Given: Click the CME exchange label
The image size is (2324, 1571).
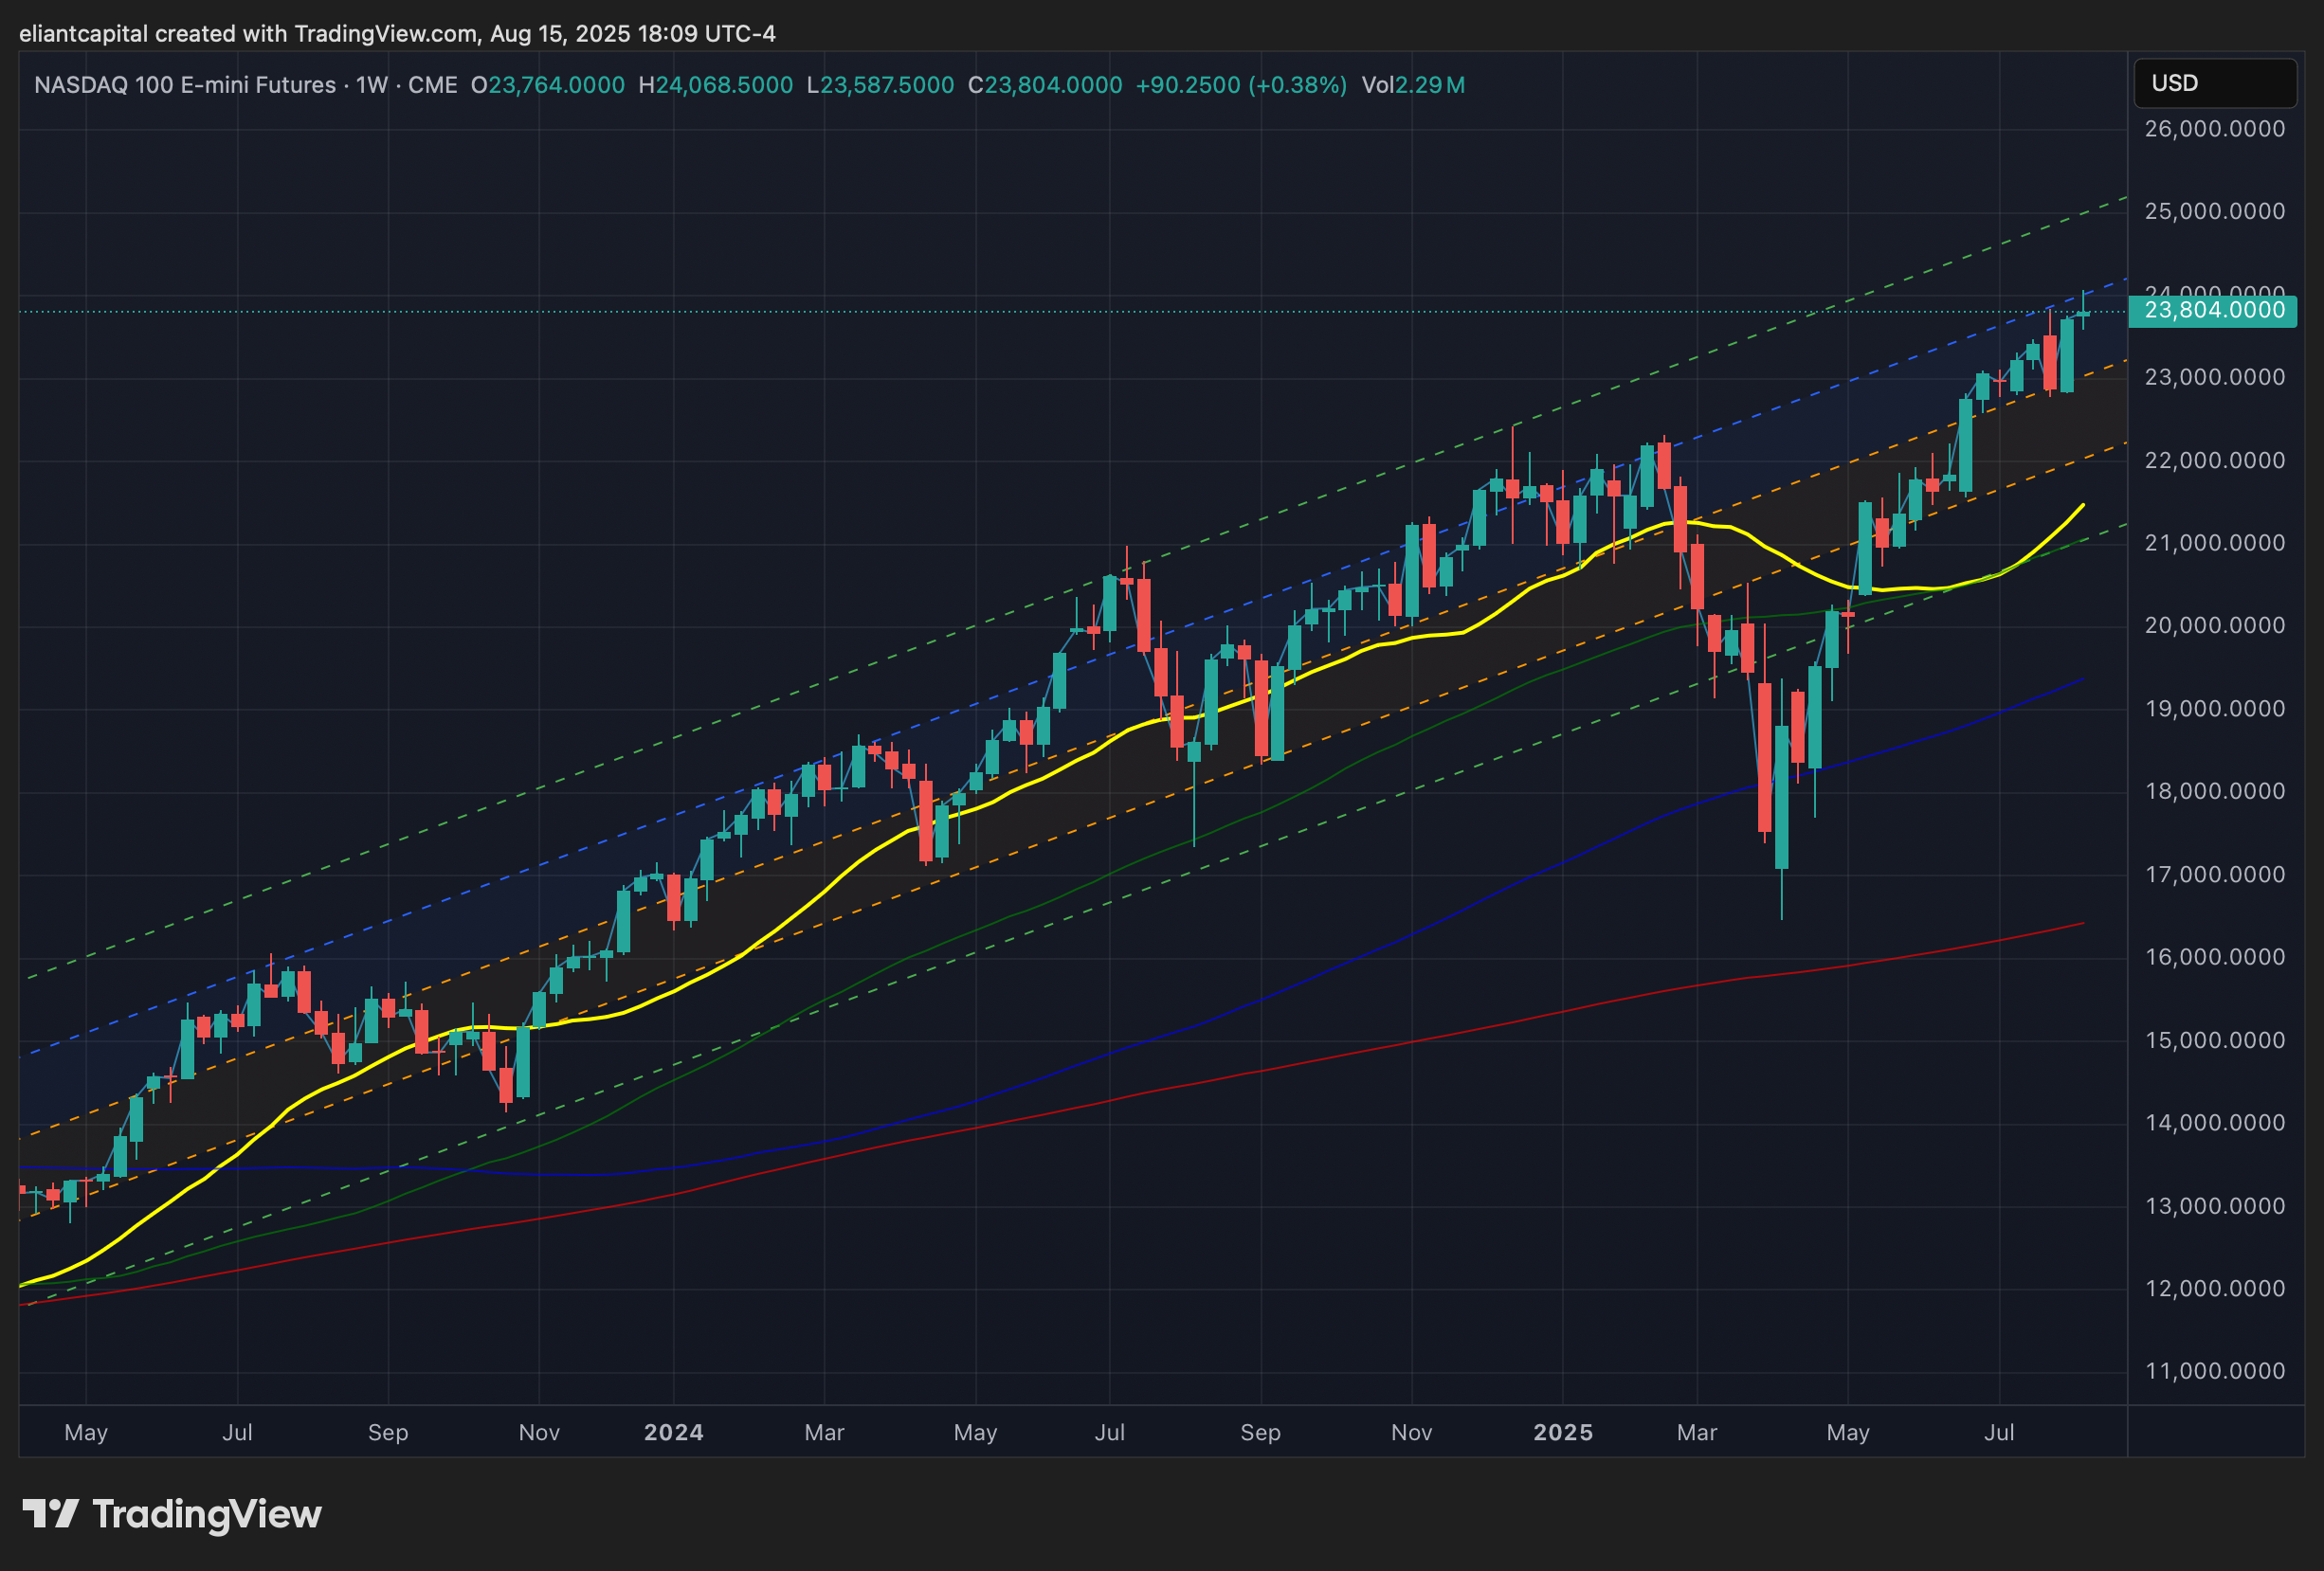Looking at the screenshot, I should [x=432, y=85].
